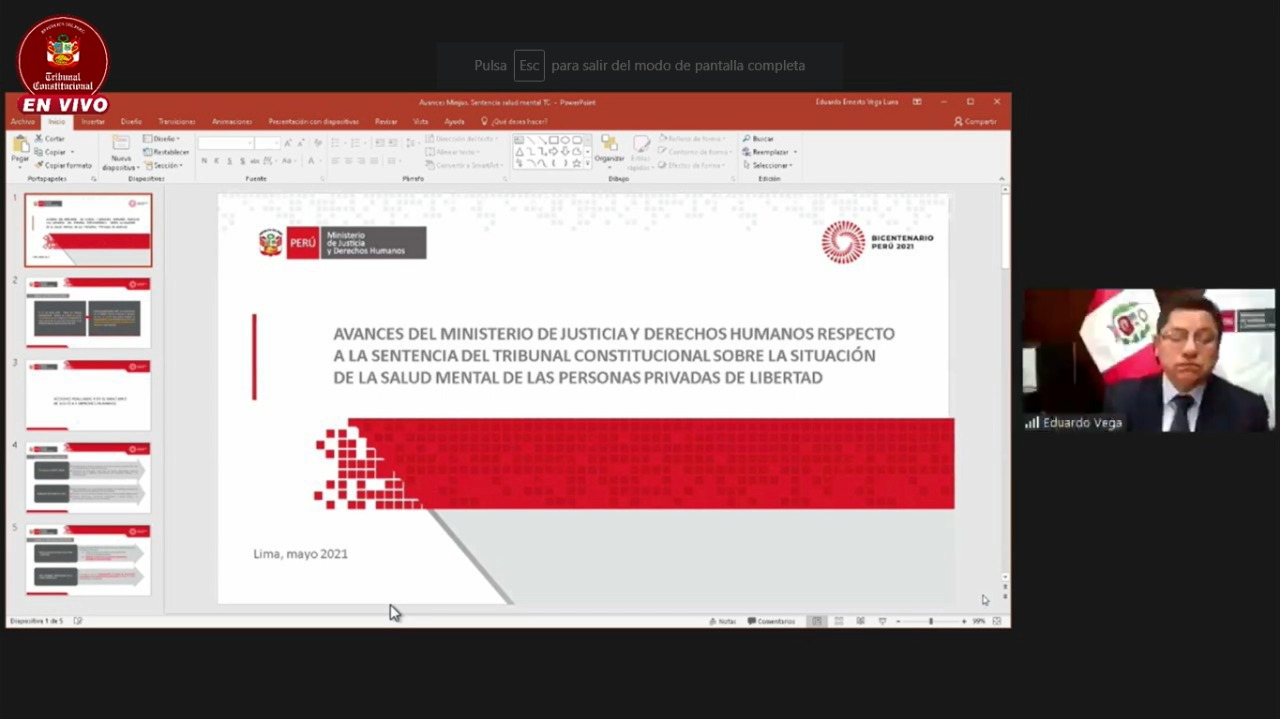
Task: Open the Ayuda tab
Action: 454,122
